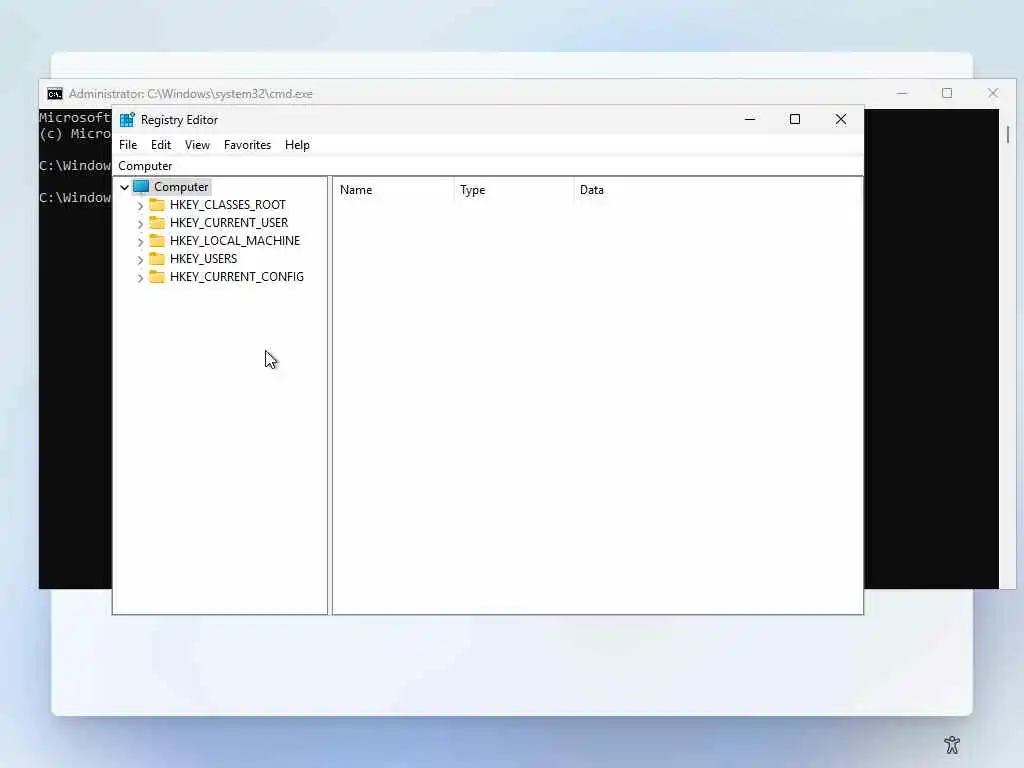Viewport: 1024px width, 768px height.
Task: Click the HKEY_LOCAL_MACHINE folder icon
Action: [157, 241]
